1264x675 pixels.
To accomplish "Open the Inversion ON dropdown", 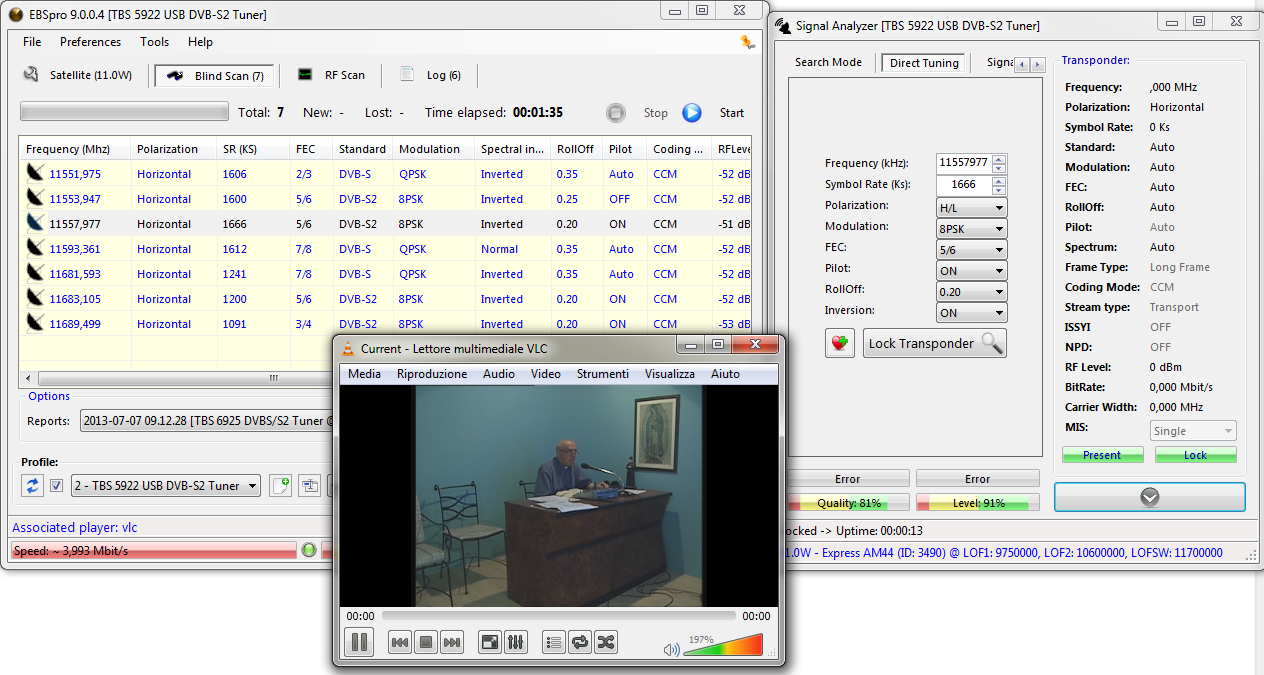I will pyautogui.click(x=971, y=312).
